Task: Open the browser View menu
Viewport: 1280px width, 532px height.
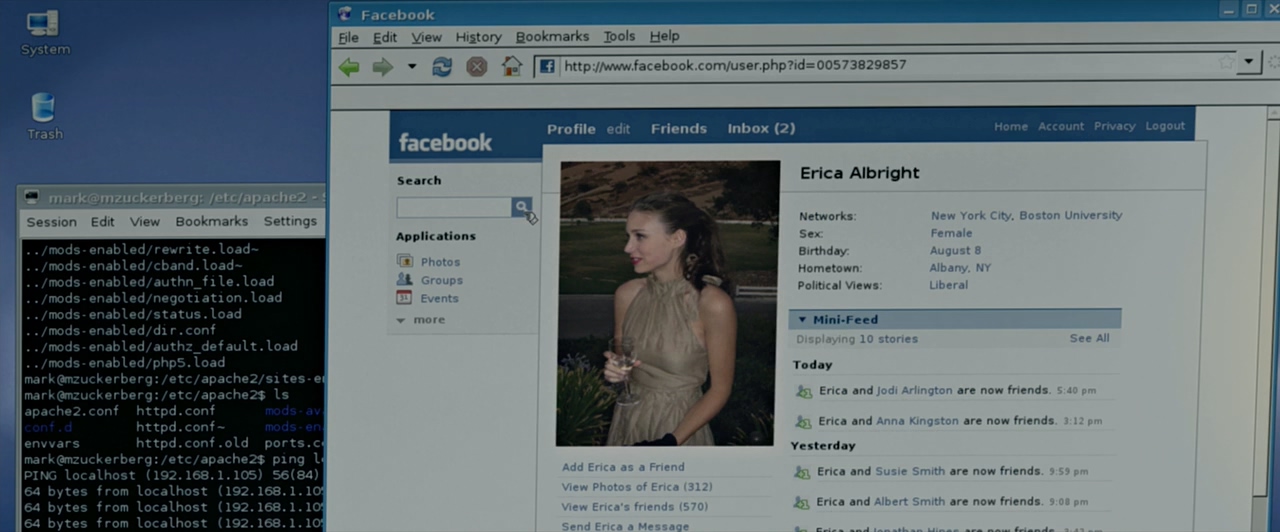Action: click(x=426, y=37)
